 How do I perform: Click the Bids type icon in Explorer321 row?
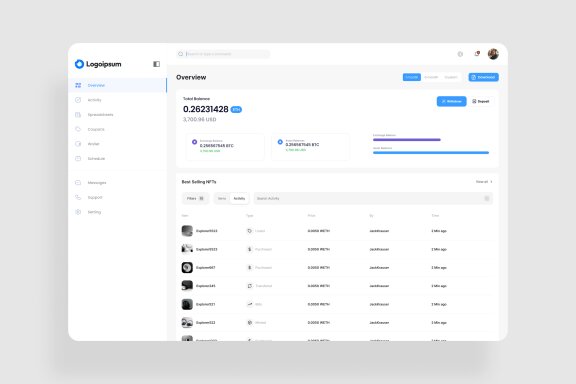click(x=249, y=304)
